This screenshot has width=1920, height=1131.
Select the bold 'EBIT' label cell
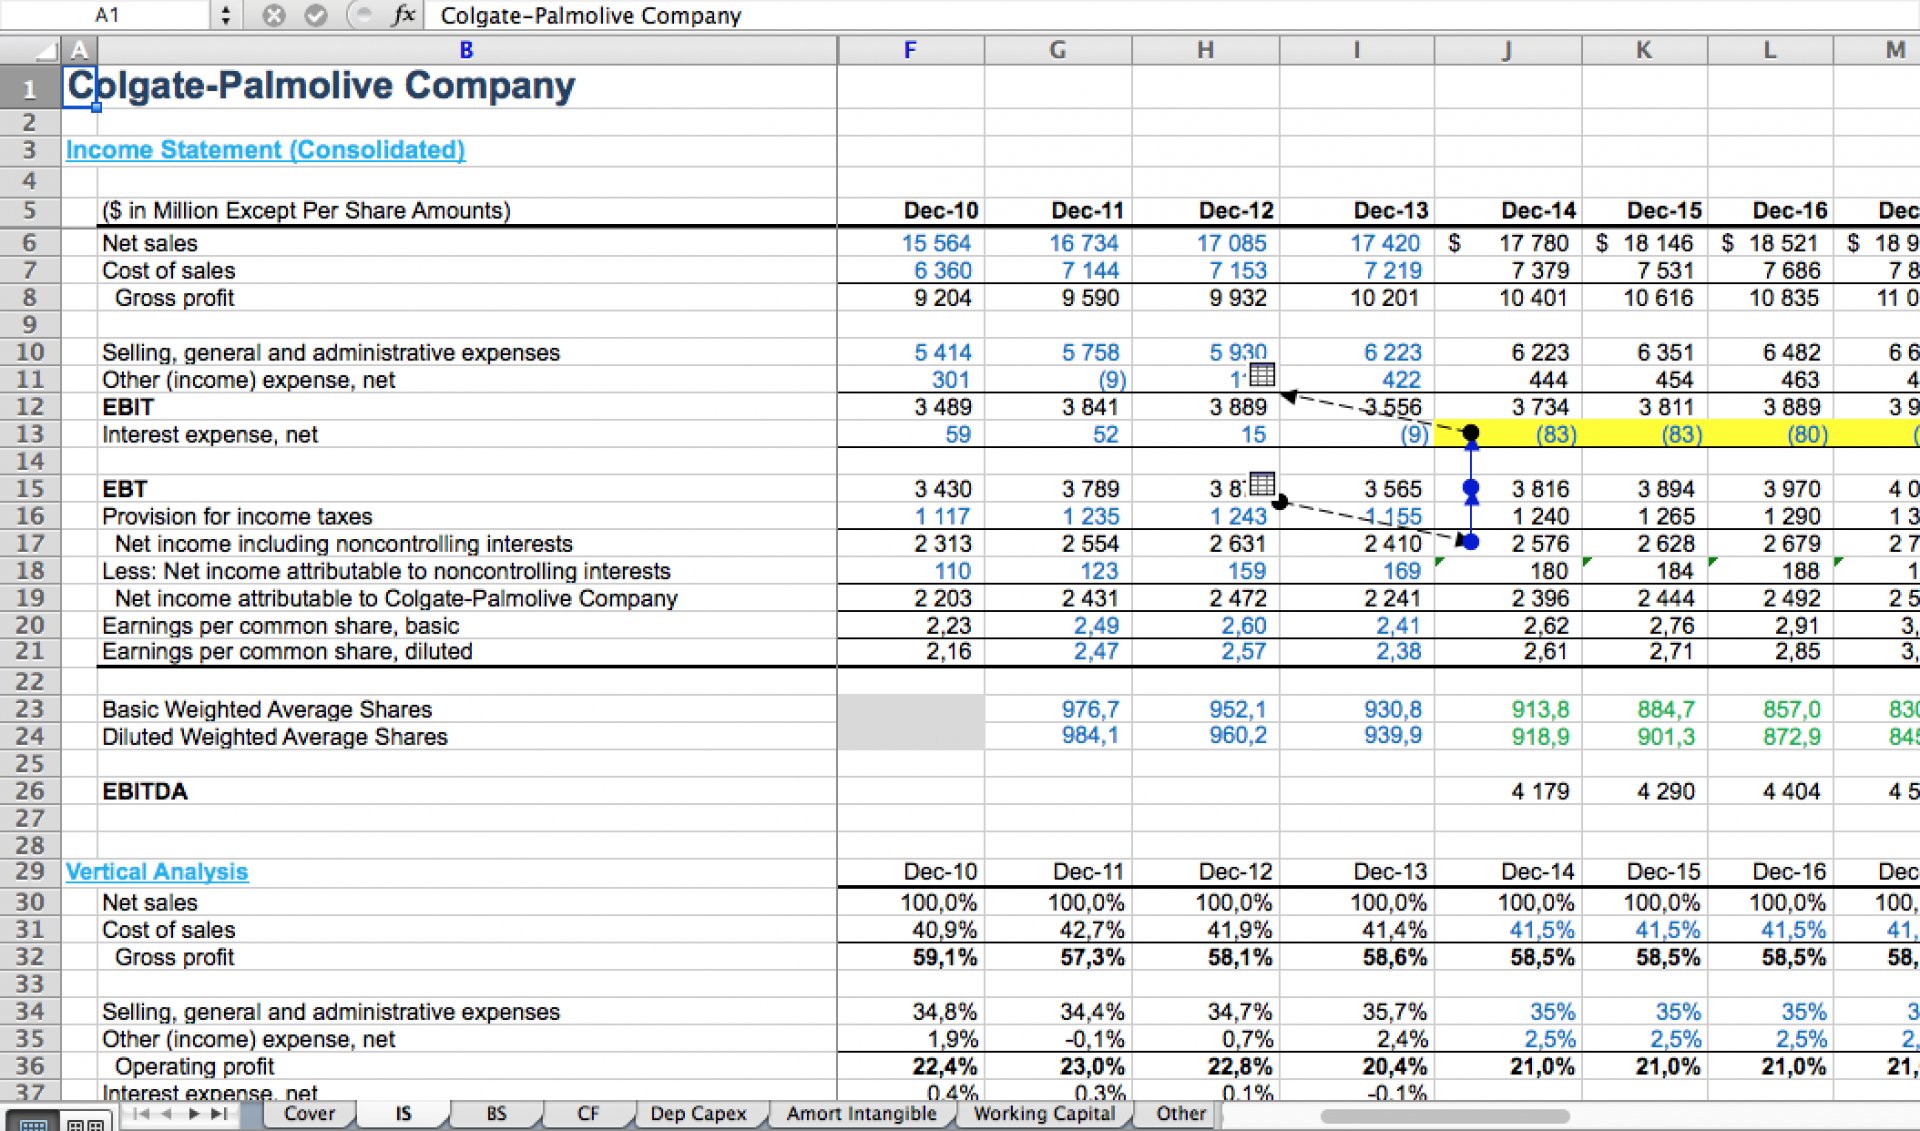[128, 407]
